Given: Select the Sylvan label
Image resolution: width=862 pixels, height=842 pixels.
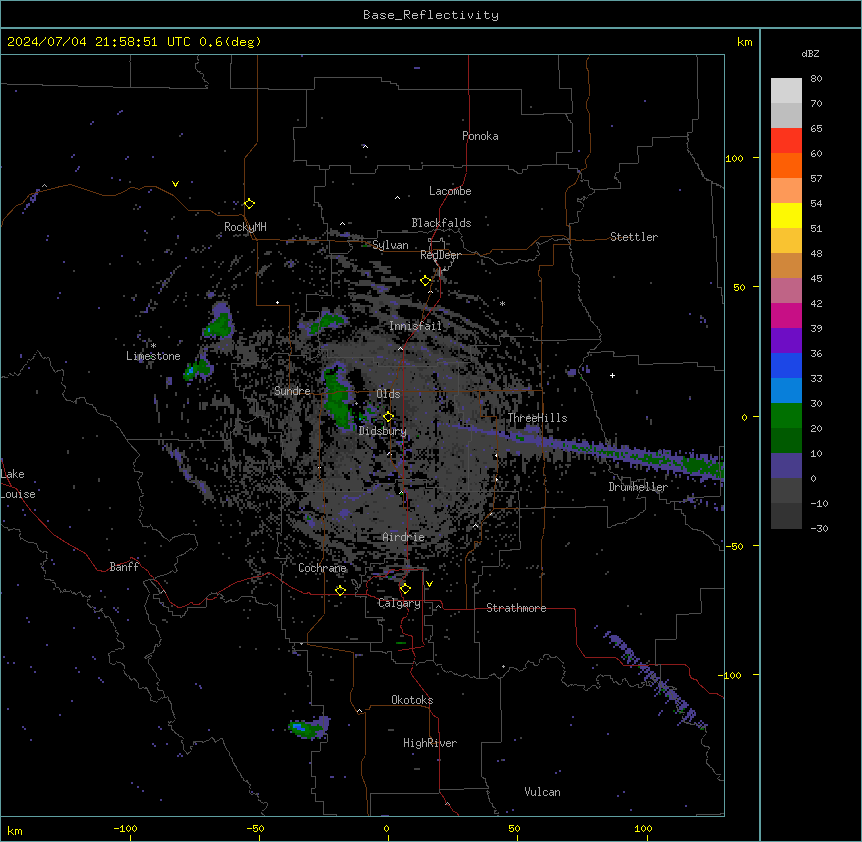Looking at the screenshot, I should [390, 245].
